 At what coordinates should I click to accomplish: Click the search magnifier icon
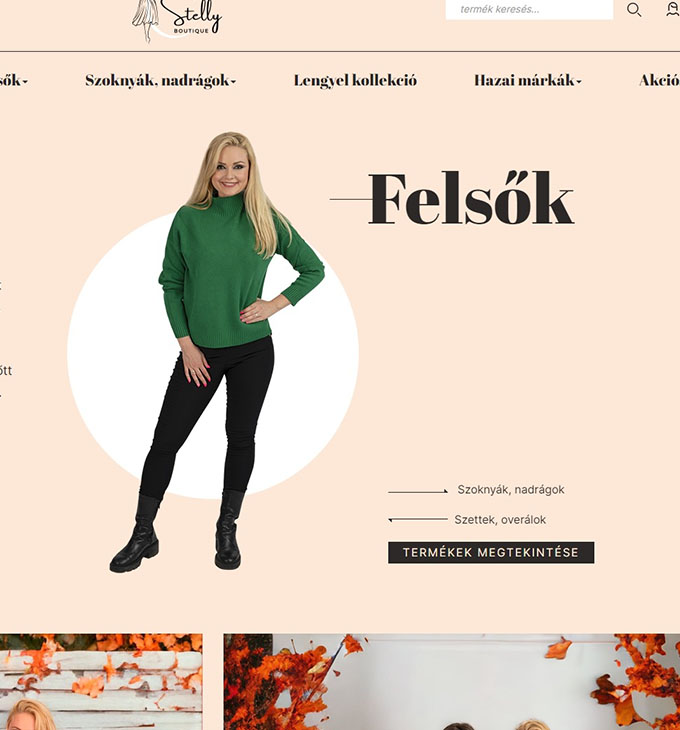point(634,9)
